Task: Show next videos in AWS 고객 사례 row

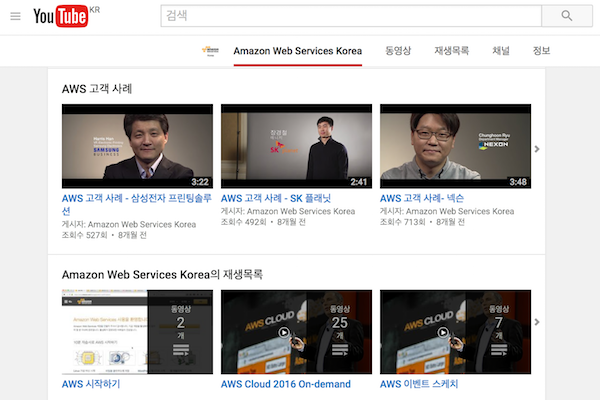Action: click(x=537, y=149)
